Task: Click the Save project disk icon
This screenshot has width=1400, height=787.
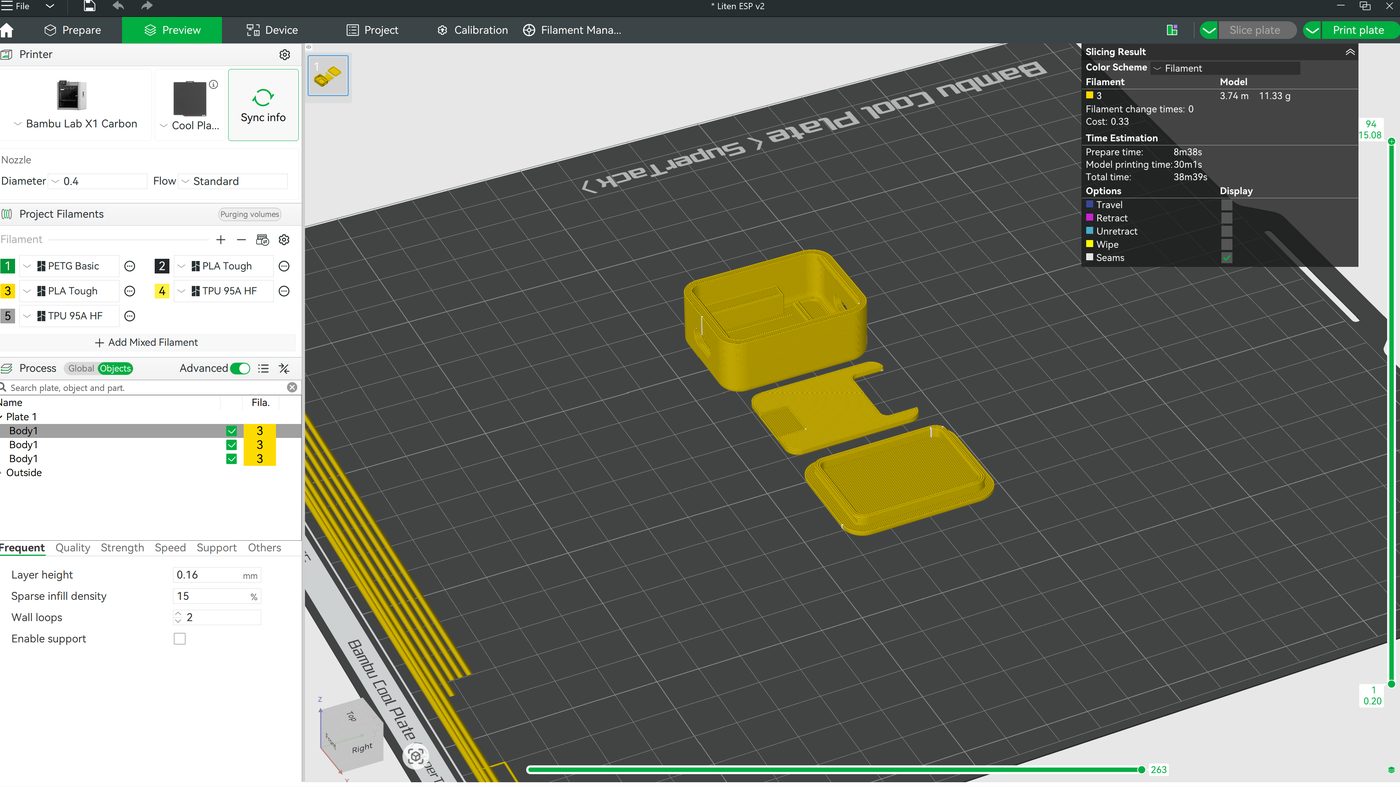Action: pyautogui.click(x=89, y=6)
